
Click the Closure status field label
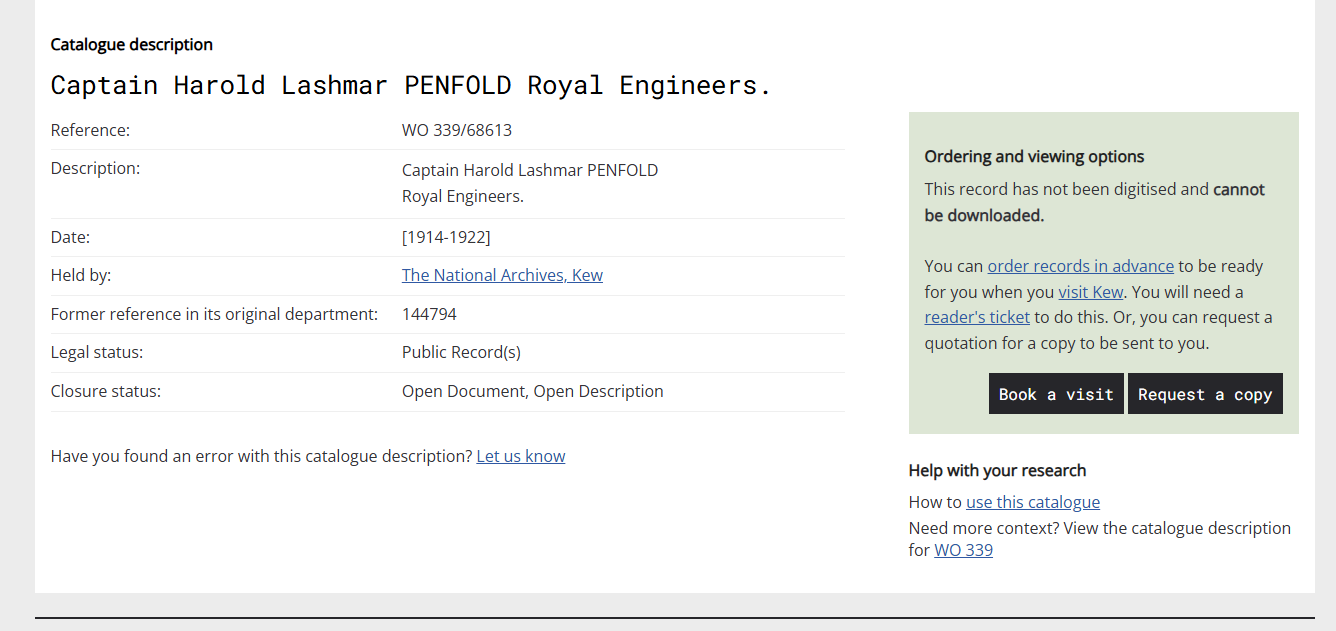[x=106, y=391]
